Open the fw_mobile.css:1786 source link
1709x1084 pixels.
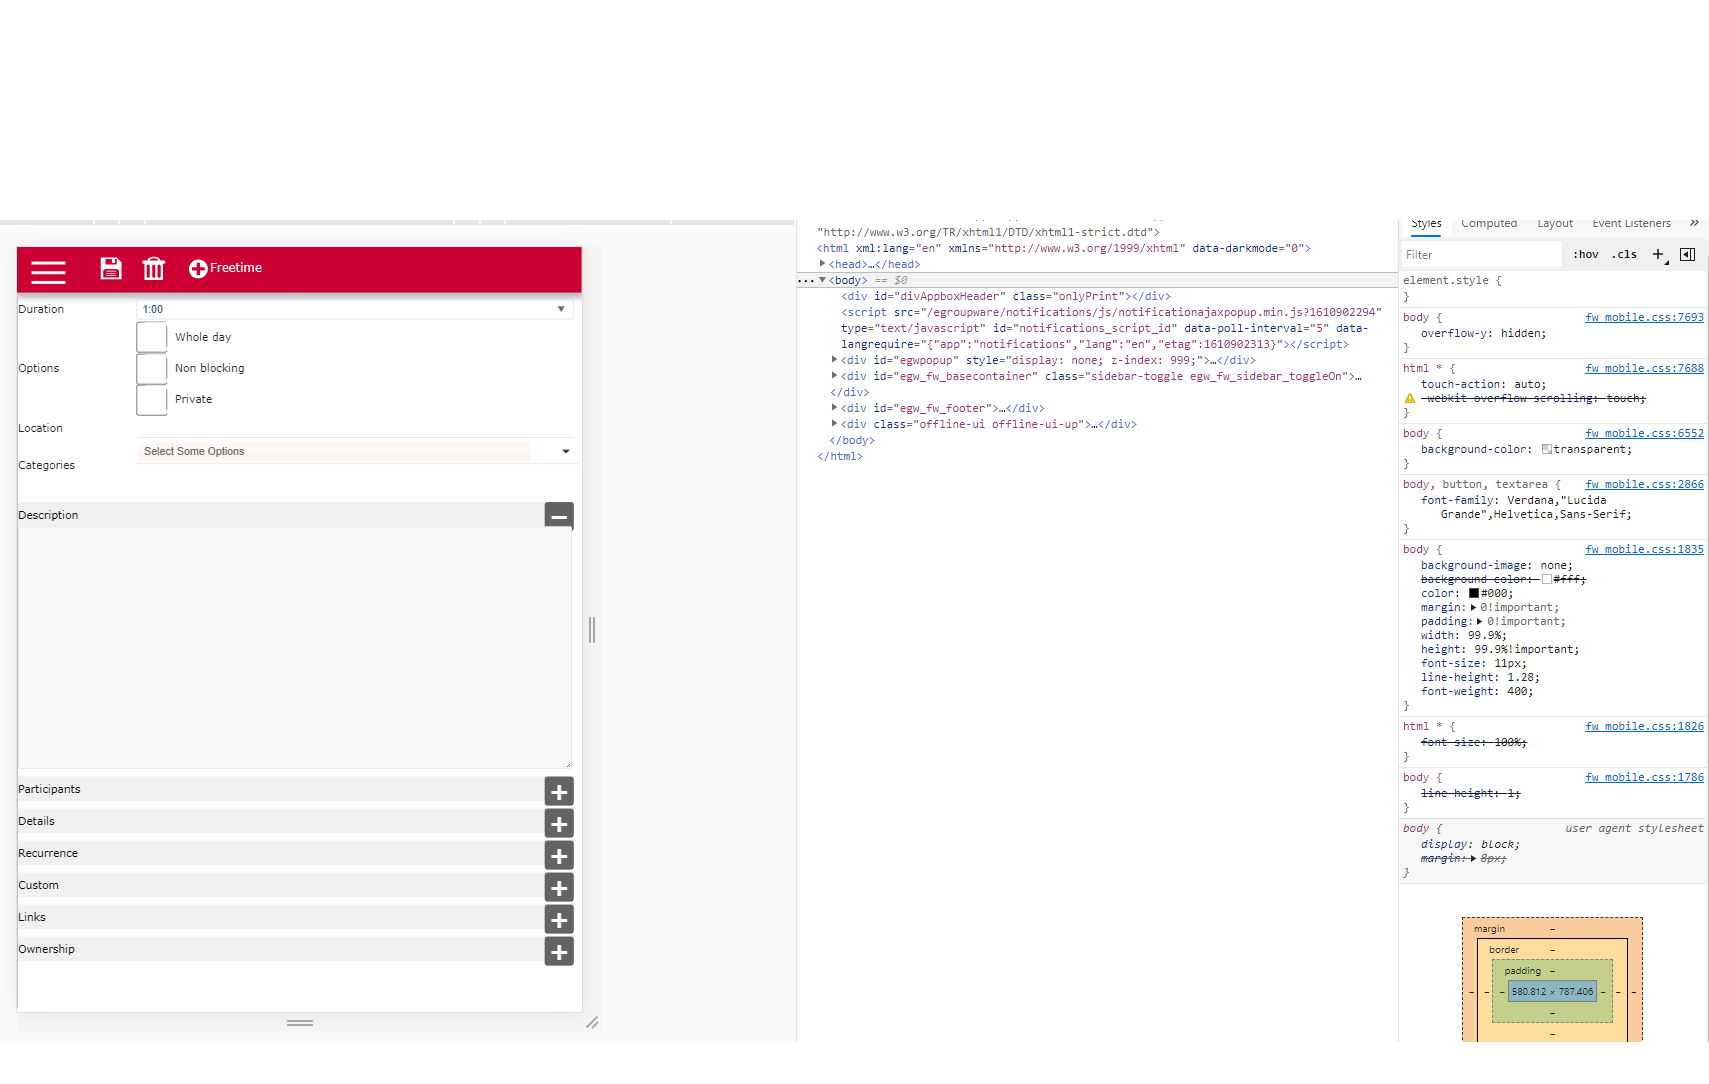pyautogui.click(x=1644, y=778)
